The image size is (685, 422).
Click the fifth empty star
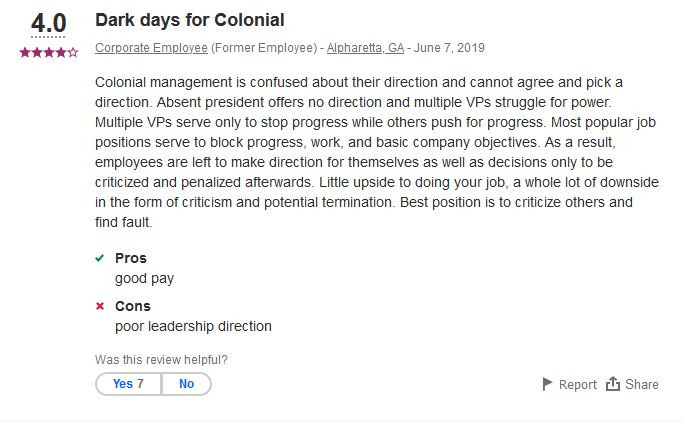tap(73, 52)
